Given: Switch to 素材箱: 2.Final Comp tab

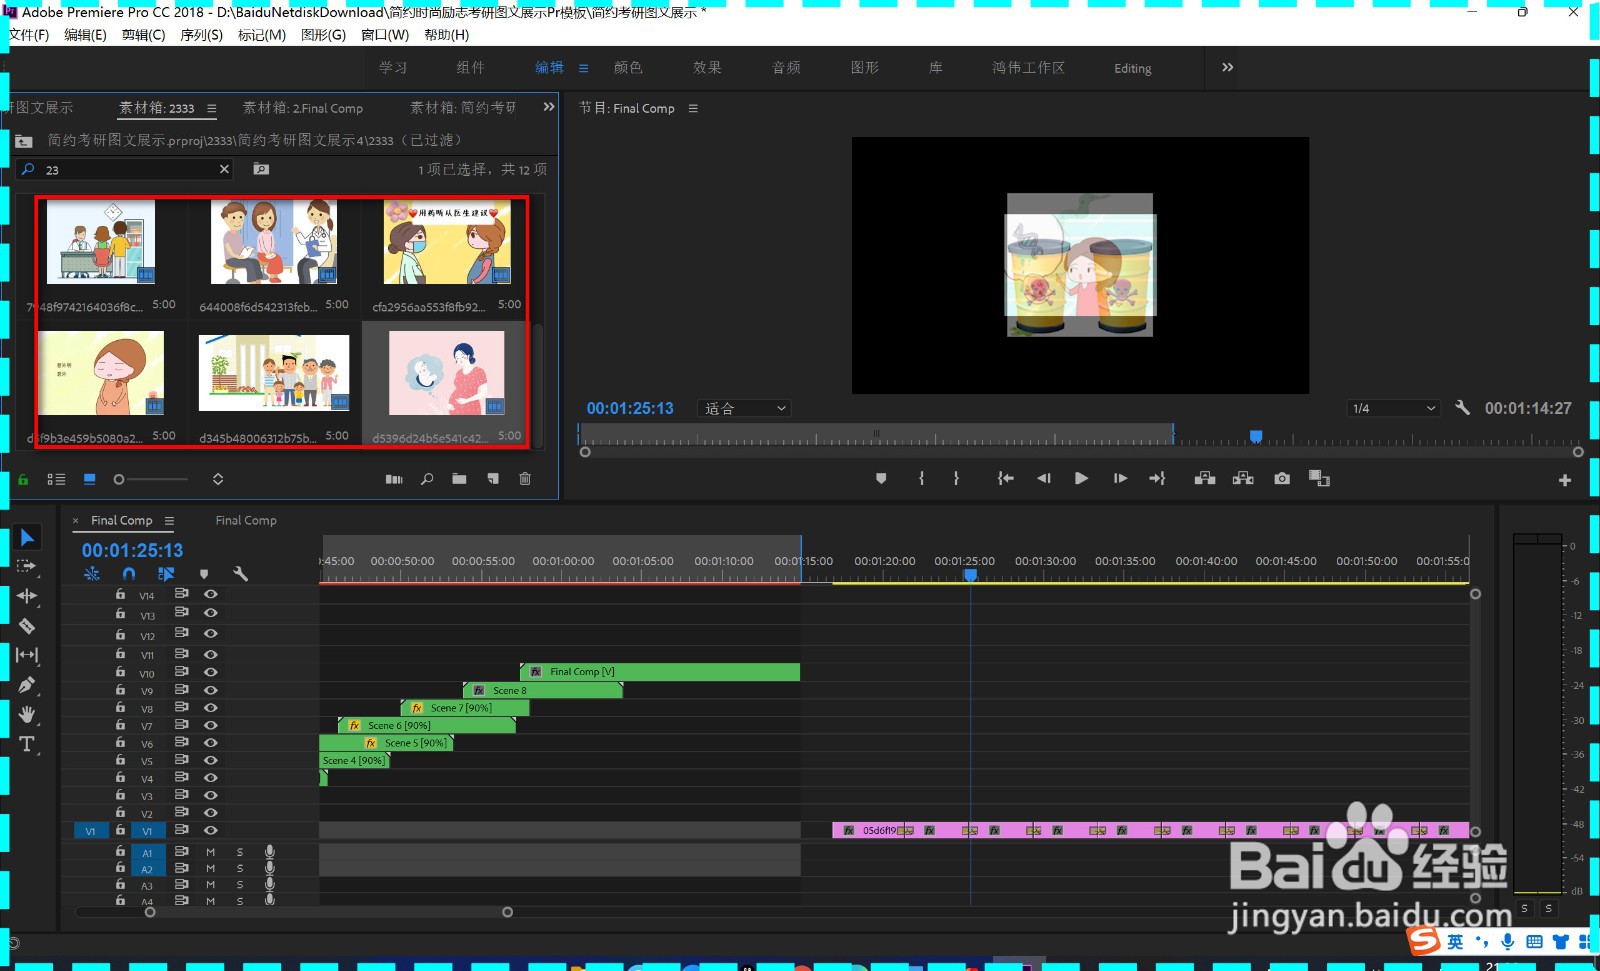Looking at the screenshot, I should 303,108.
